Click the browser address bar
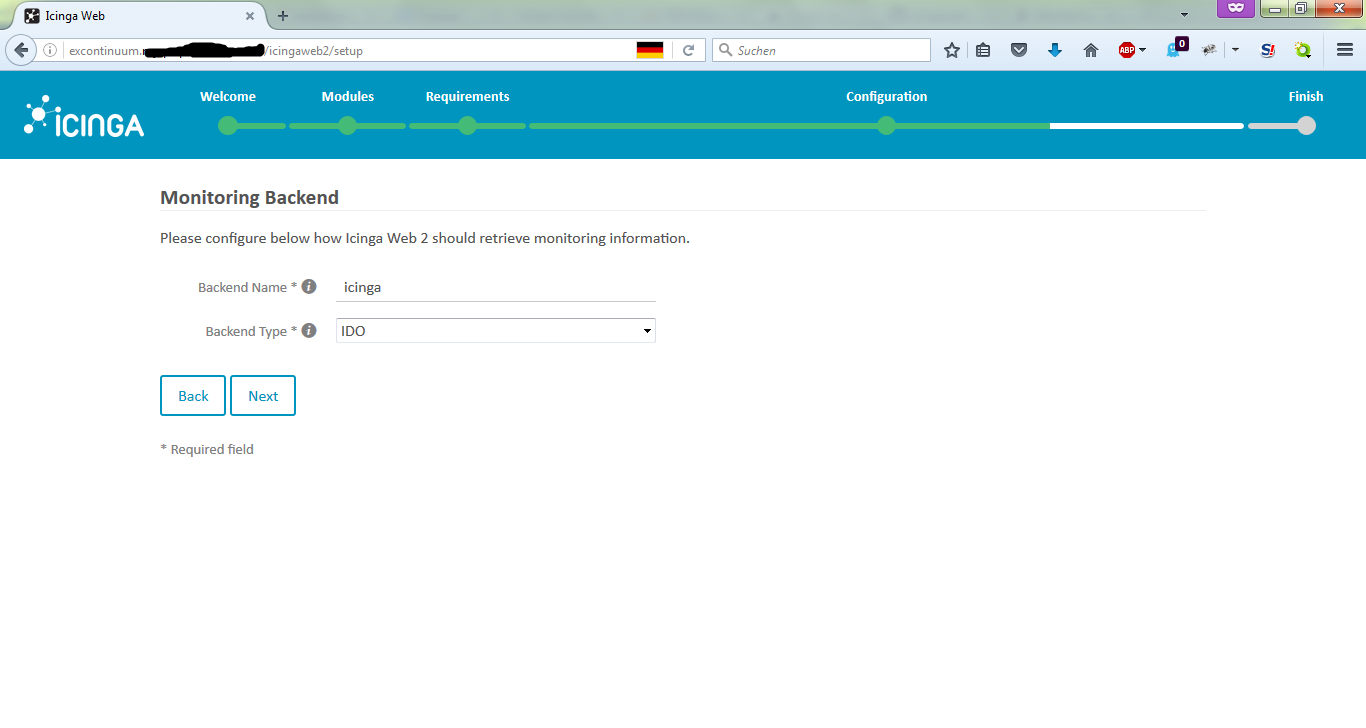The image size is (1366, 728). (350, 50)
